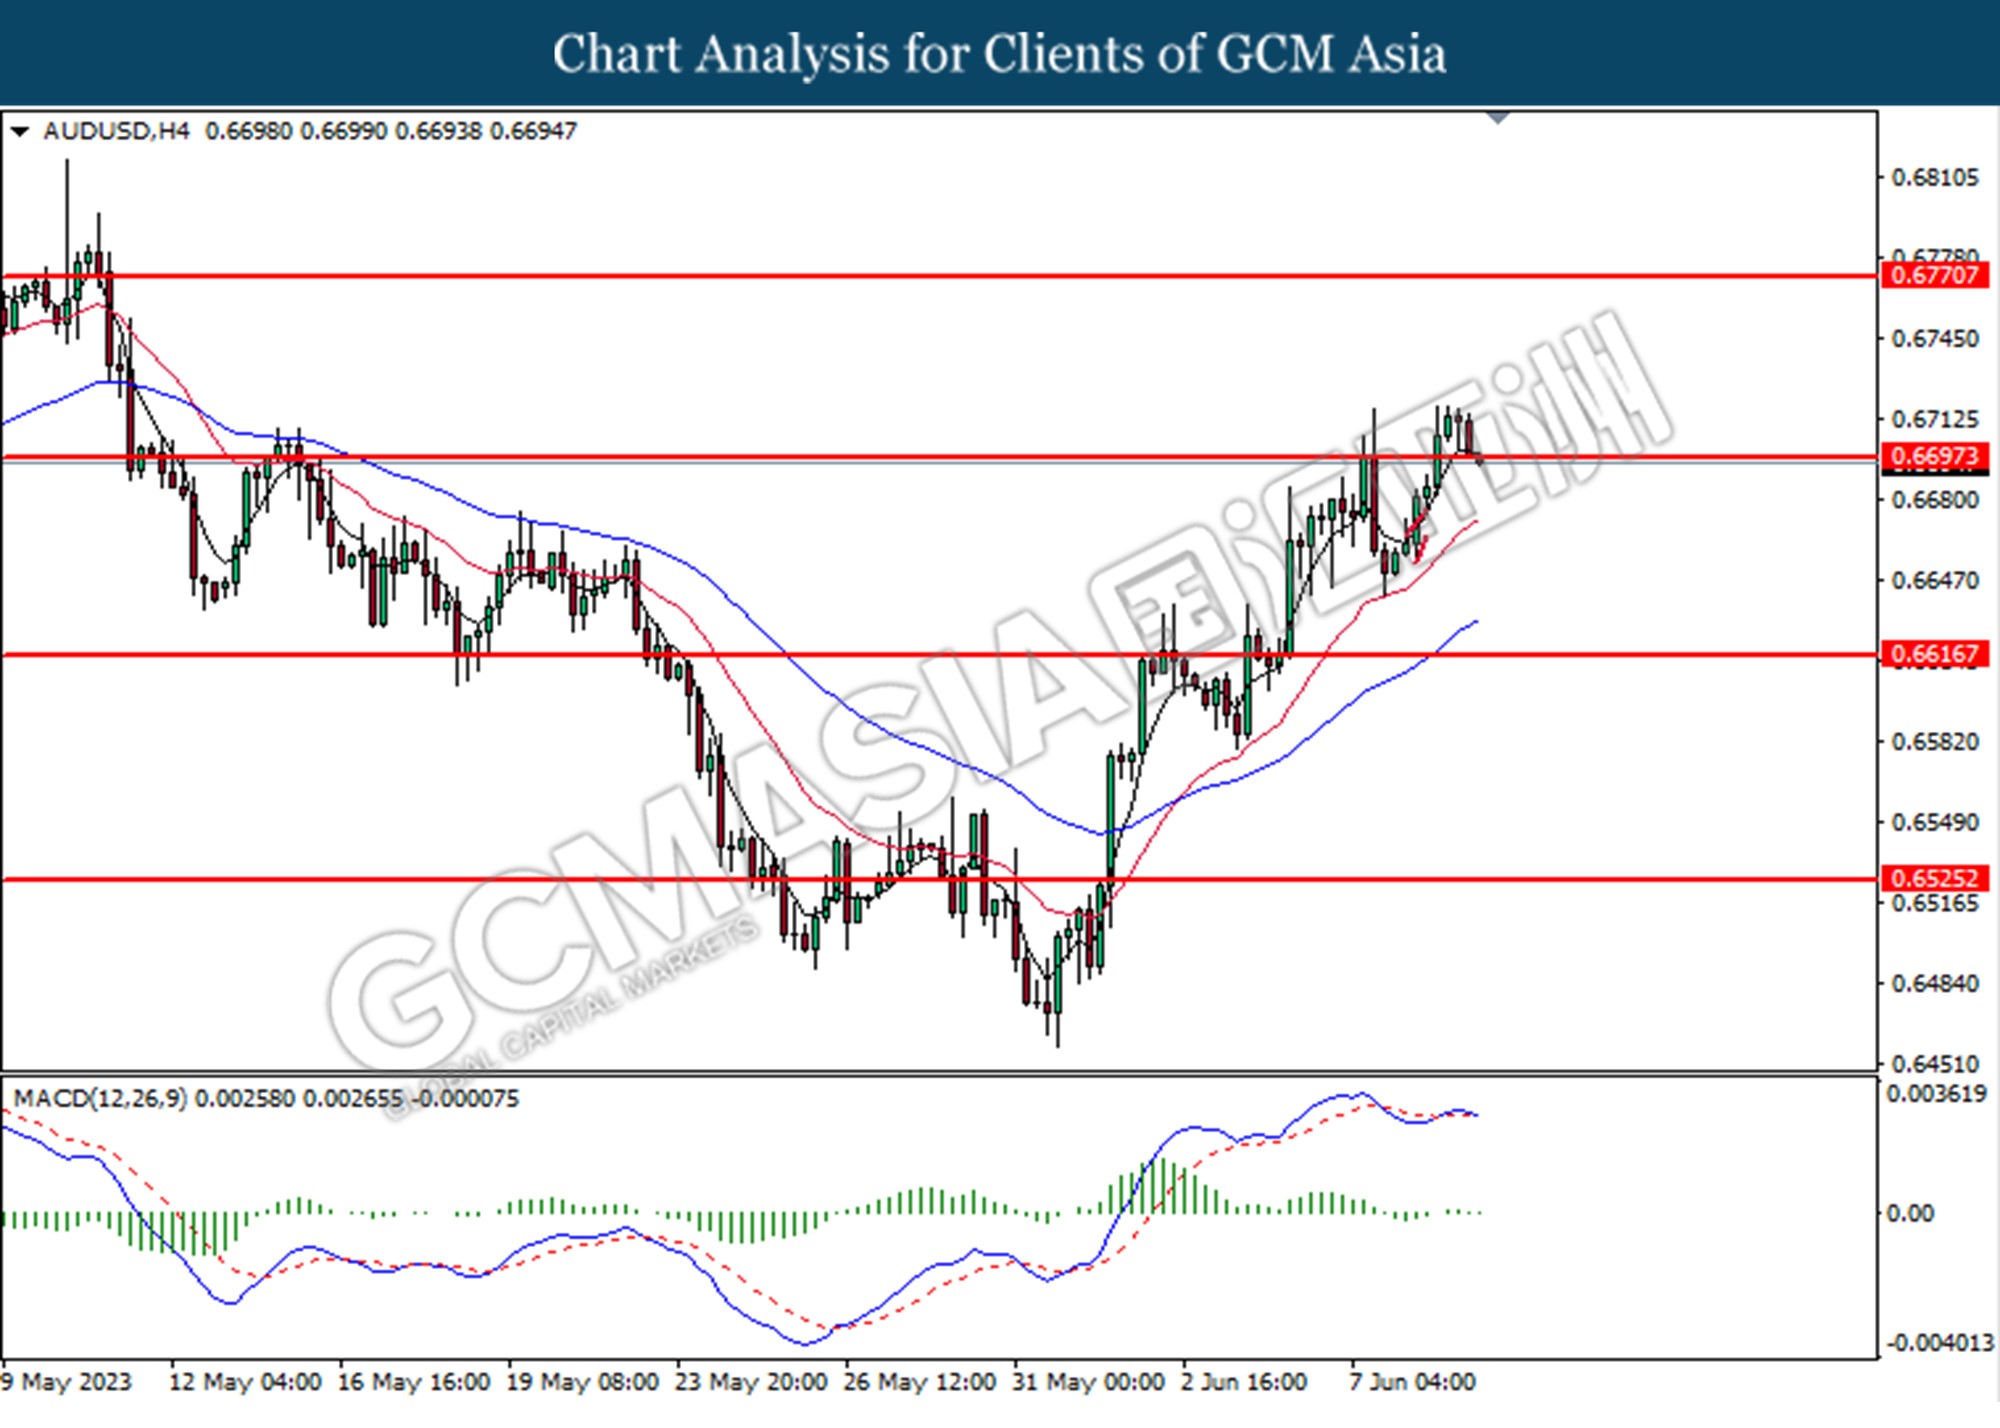Click the 12 May 04:00 time label

(x=245, y=1382)
